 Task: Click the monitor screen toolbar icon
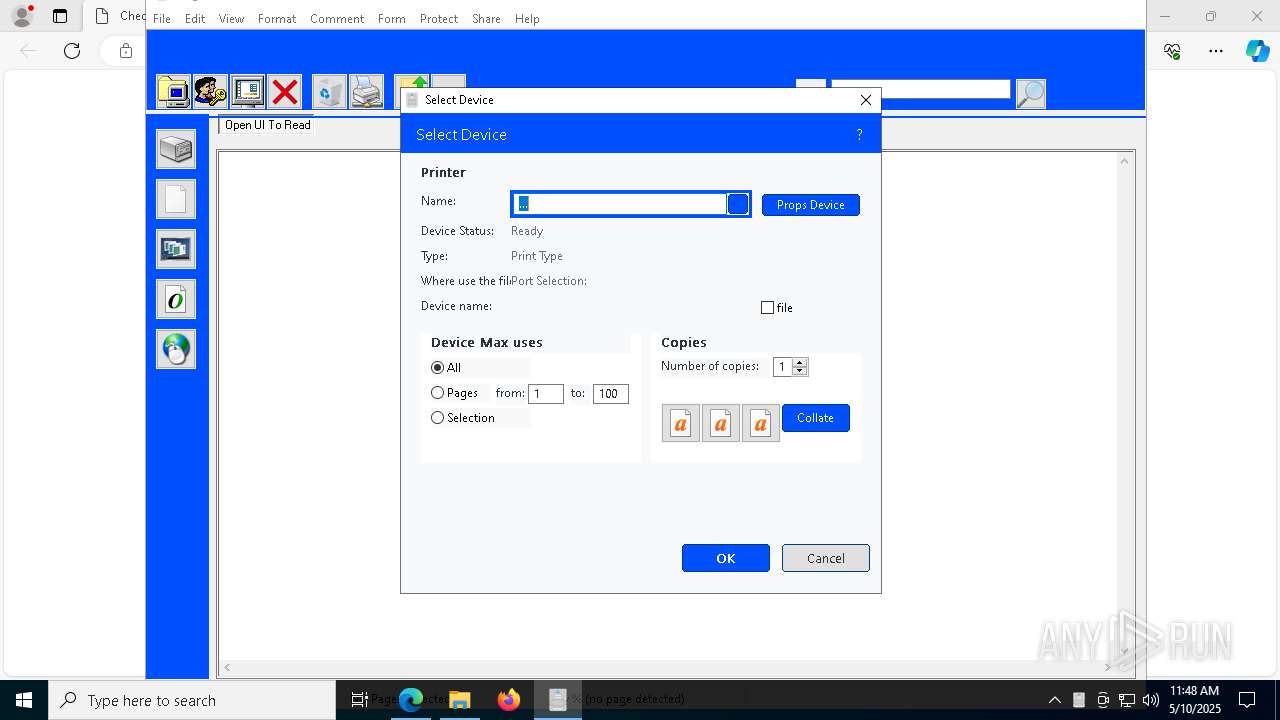point(247,92)
